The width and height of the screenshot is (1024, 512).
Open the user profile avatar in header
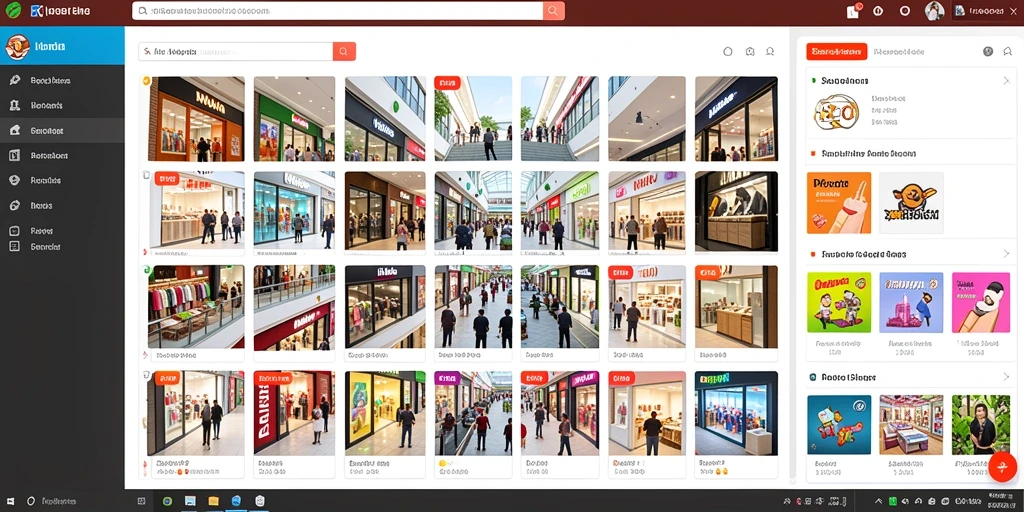[x=935, y=10]
